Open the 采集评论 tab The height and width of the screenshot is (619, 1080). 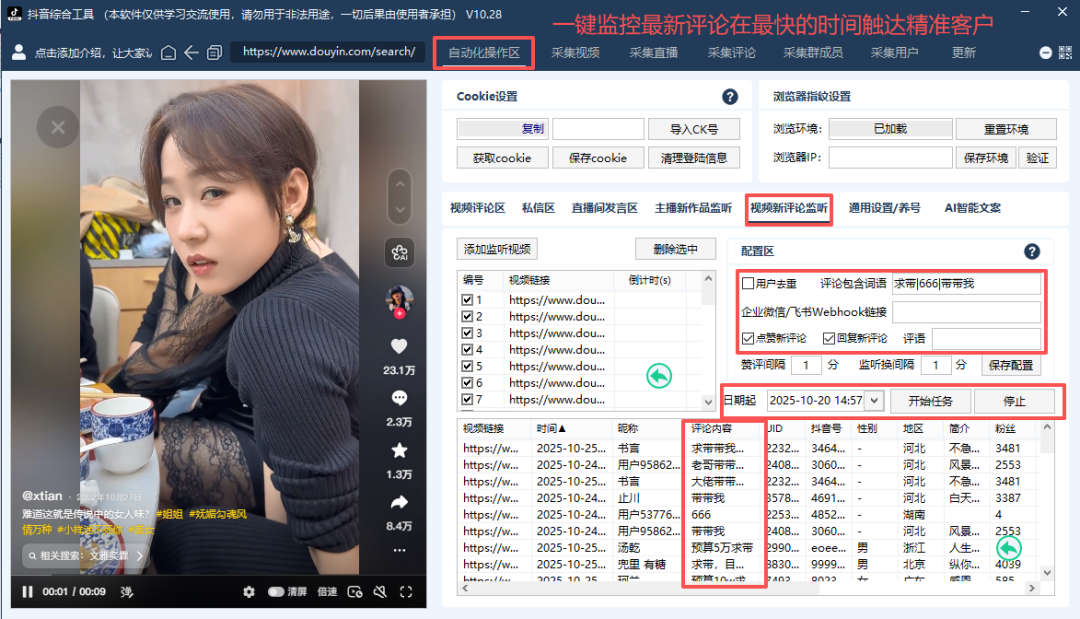tap(731, 53)
